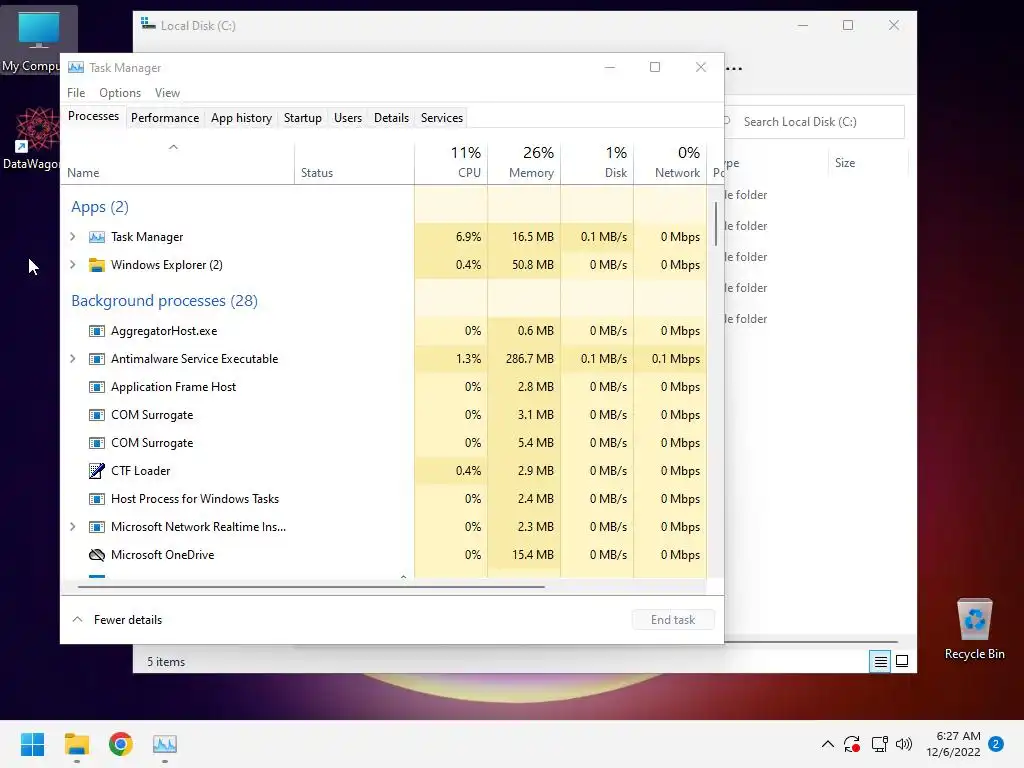The height and width of the screenshot is (768, 1024).
Task: Click the 5 items status text
Action: tap(166, 662)
